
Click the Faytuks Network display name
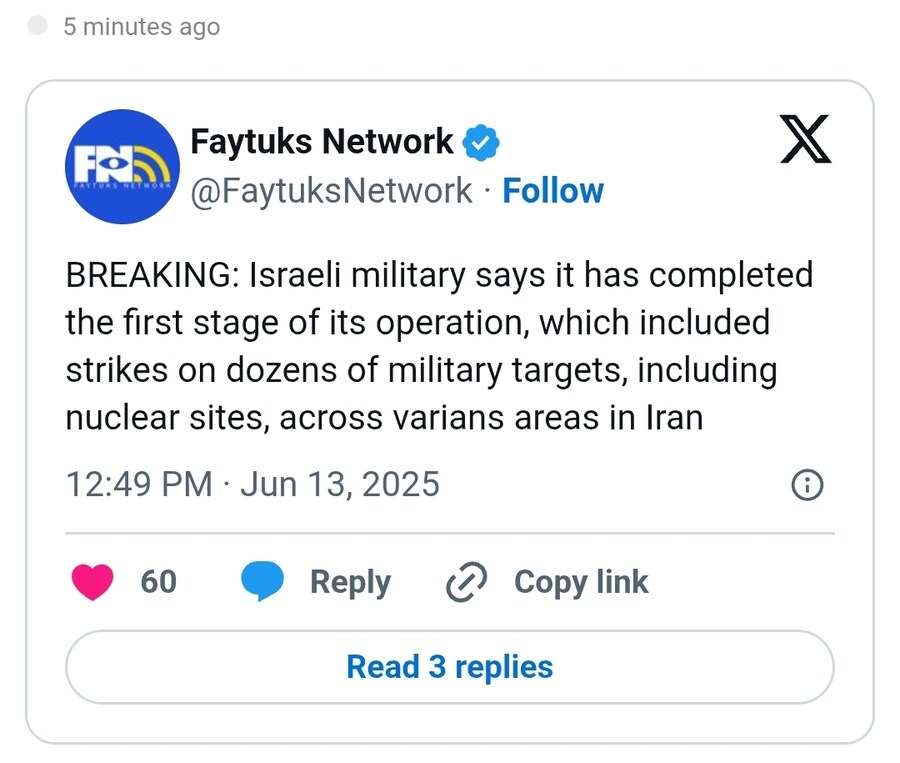[321, 141]
